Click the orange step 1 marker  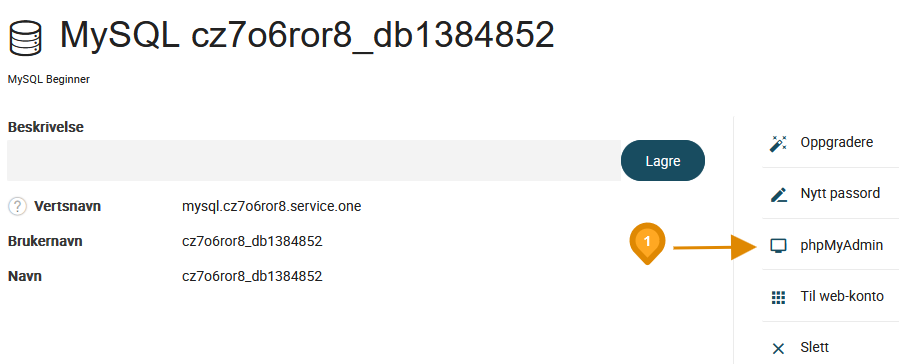[647, 243]
